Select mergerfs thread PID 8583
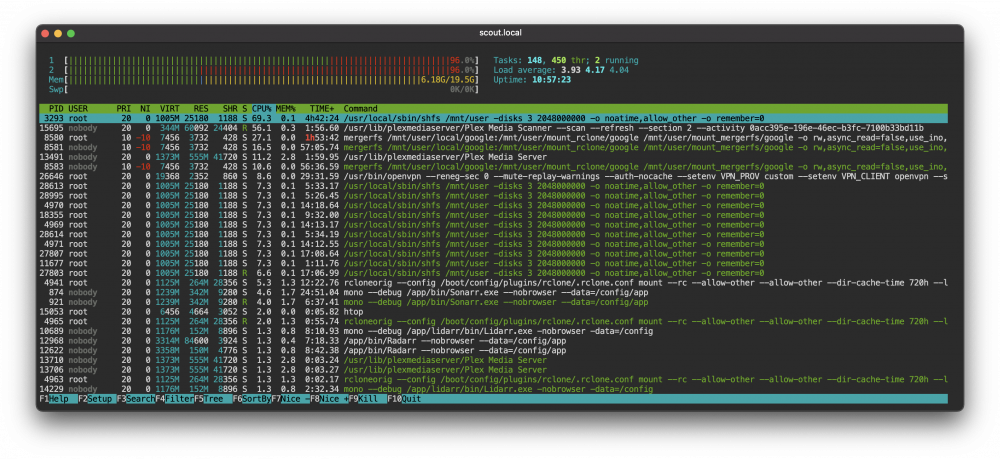1000x459 pixels. pos(493,166)
